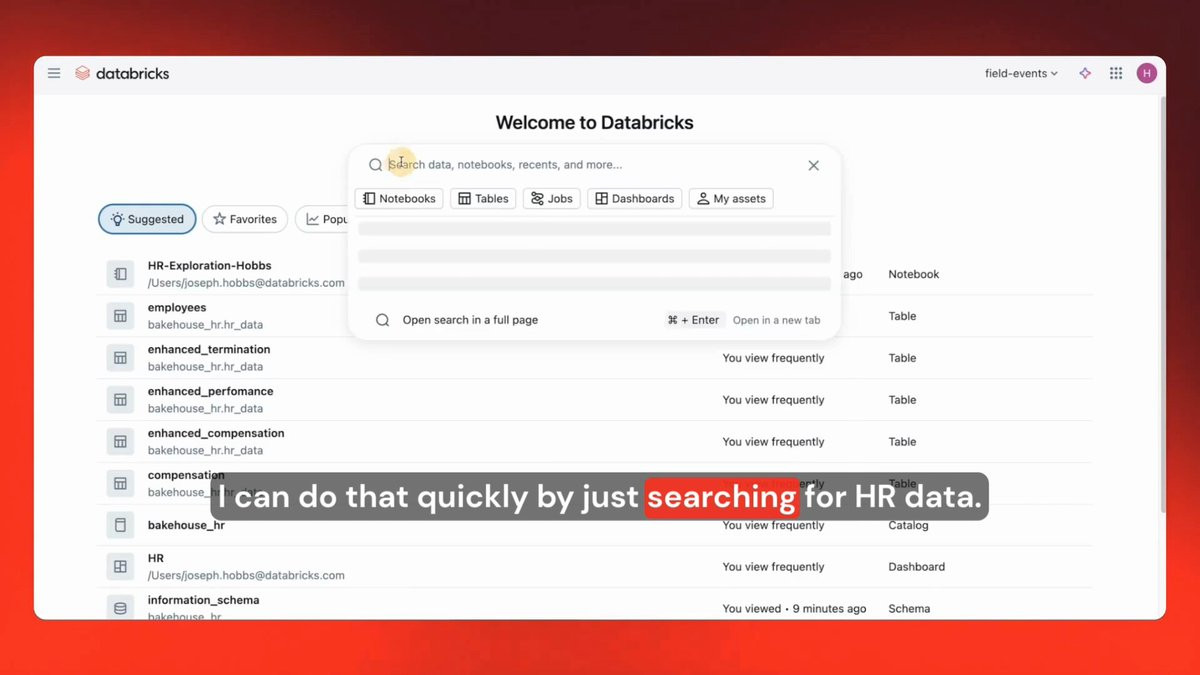Click table icon for enhanced_perfomance row
The width and height of the screenshot is (1200, 675).
point(120,400)
